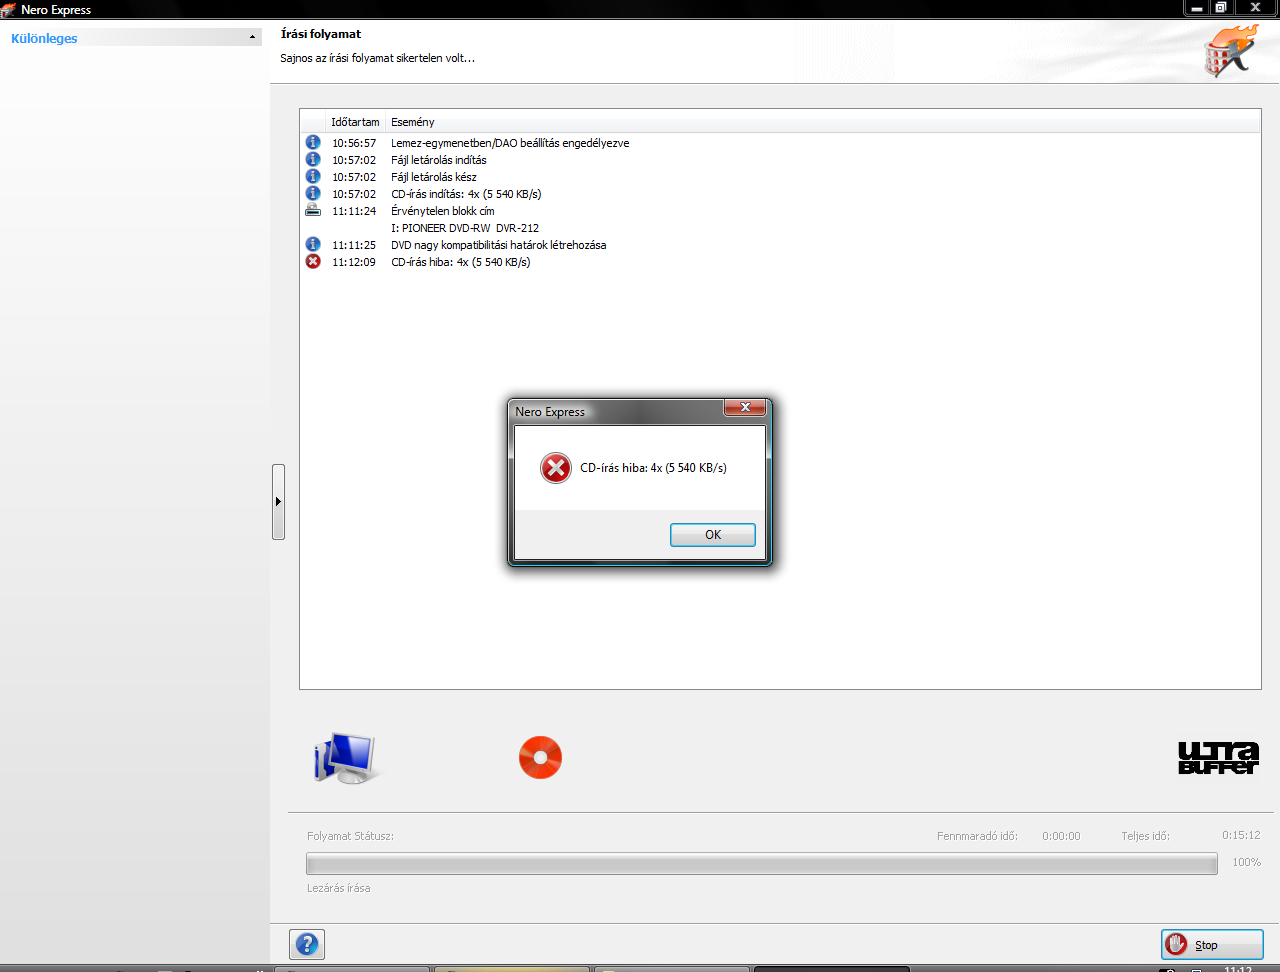Select log entry 'Fájl letárolás kész'
This screenshot has height=972, width=1280.
[x=434, y=177]
